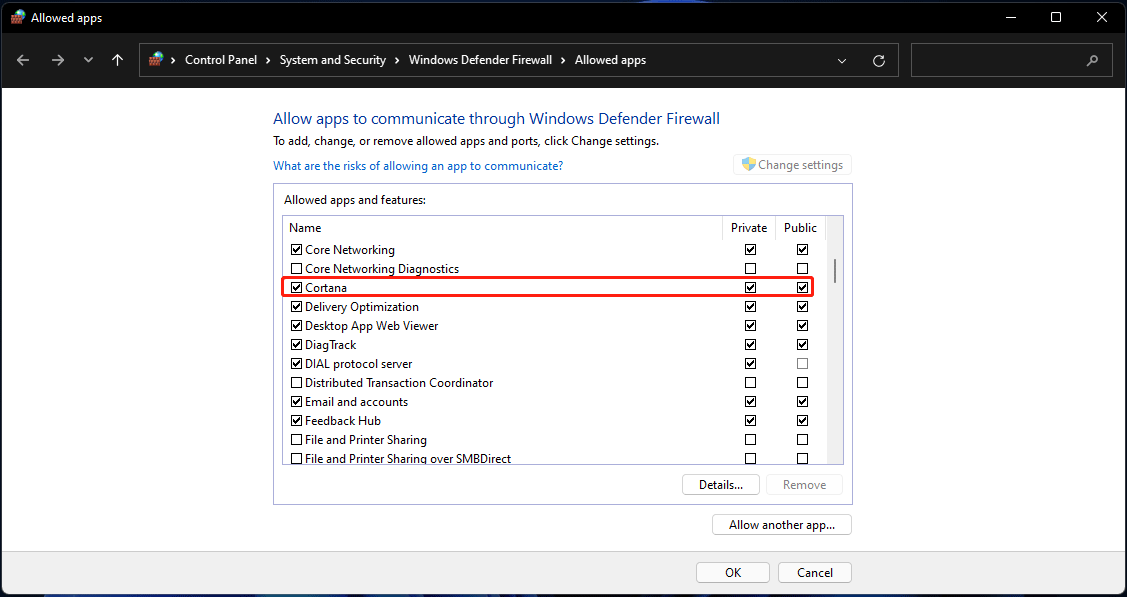Cancel the Allowed apps changes
The width and height of the screenshot is (1127, 597).
coord(815,573)
